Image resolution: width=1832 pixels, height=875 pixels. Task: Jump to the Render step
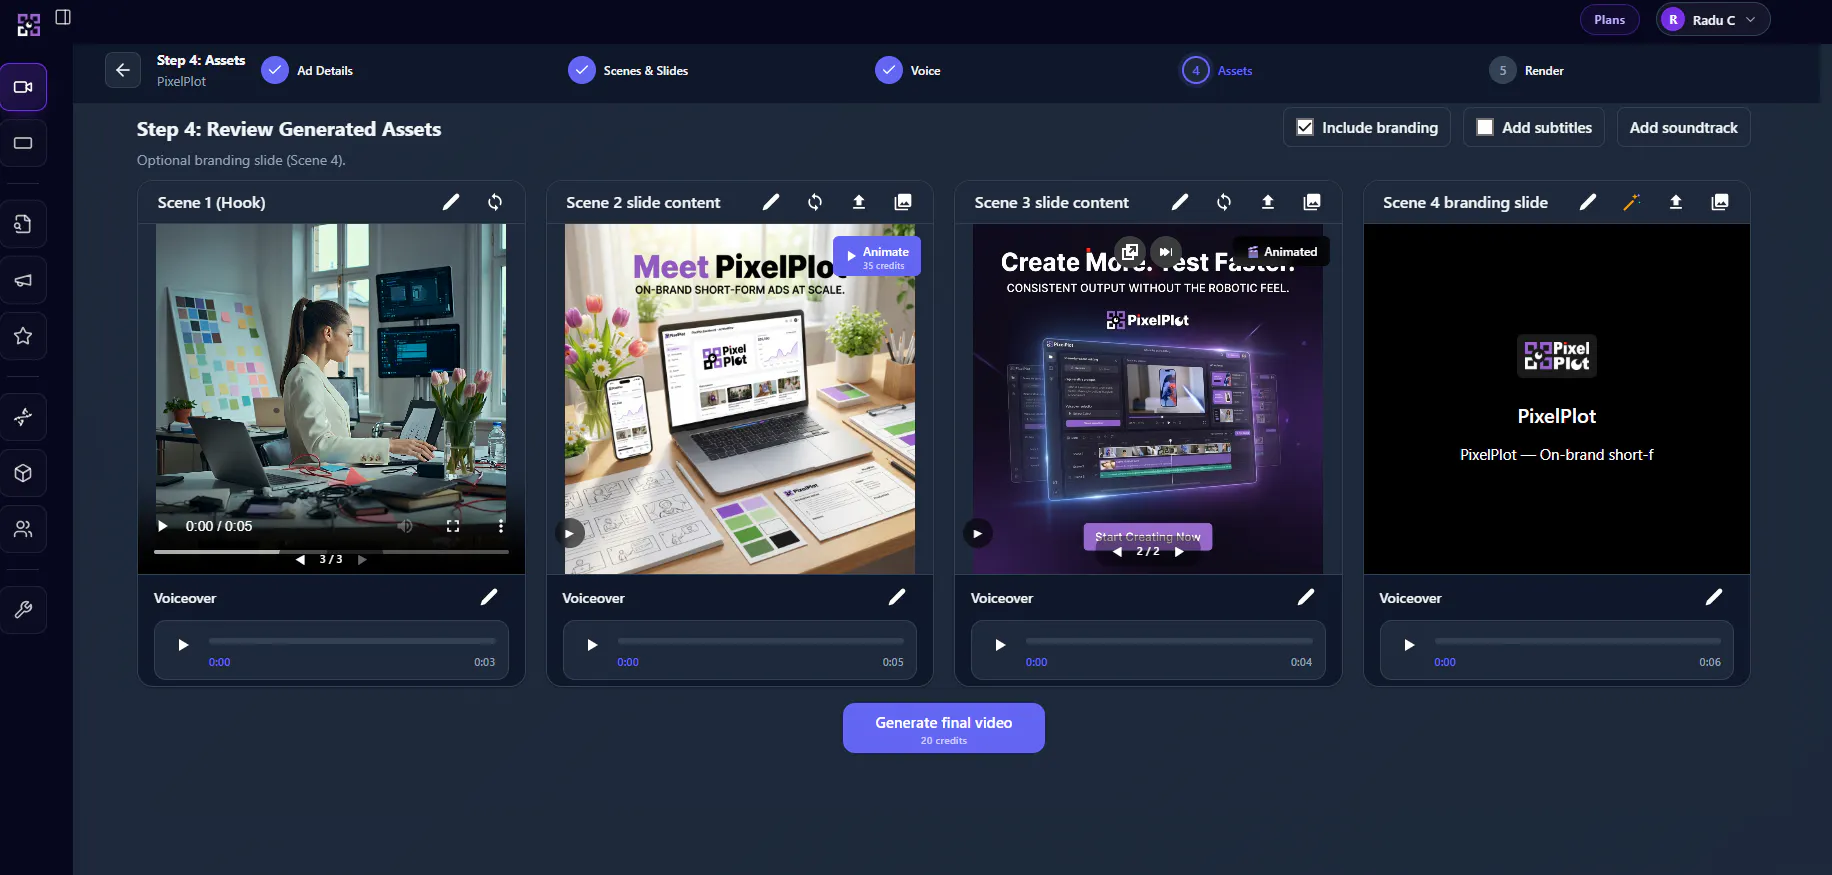click(x=1527, y=70)
